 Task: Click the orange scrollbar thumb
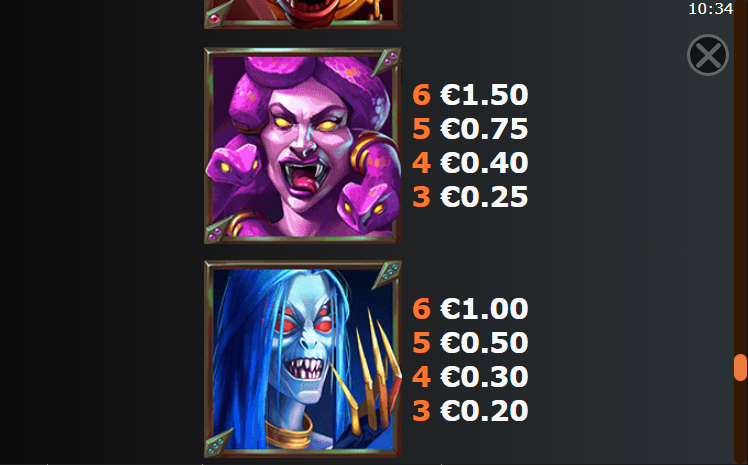click(740, 367)
